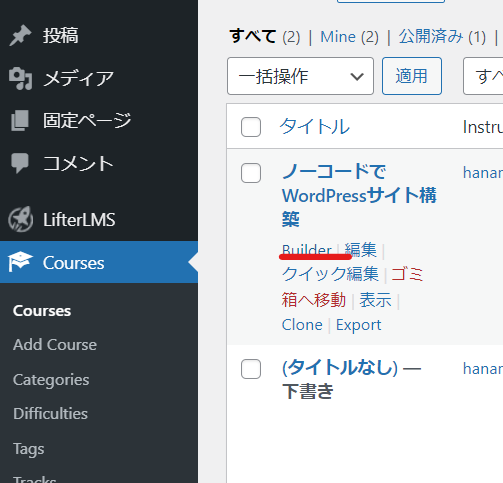This screenshot has height=483, width=503.
Task: Open the Categories submenu
Action: pyautogui.click(x=51, y=380)
